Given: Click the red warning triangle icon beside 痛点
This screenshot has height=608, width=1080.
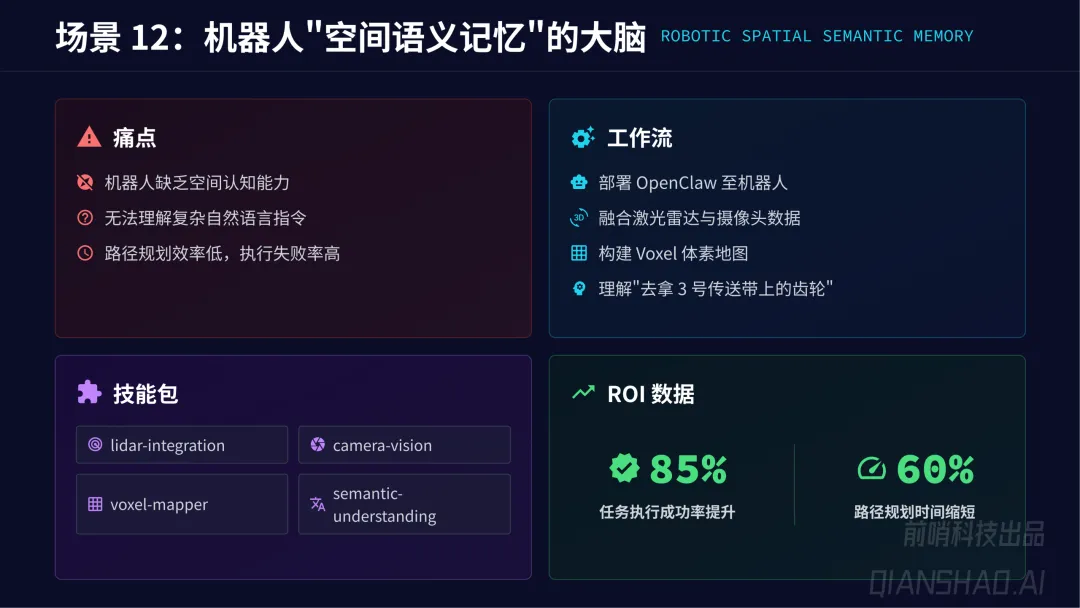Looking at the screenshot, I should (x=89, y=137).
